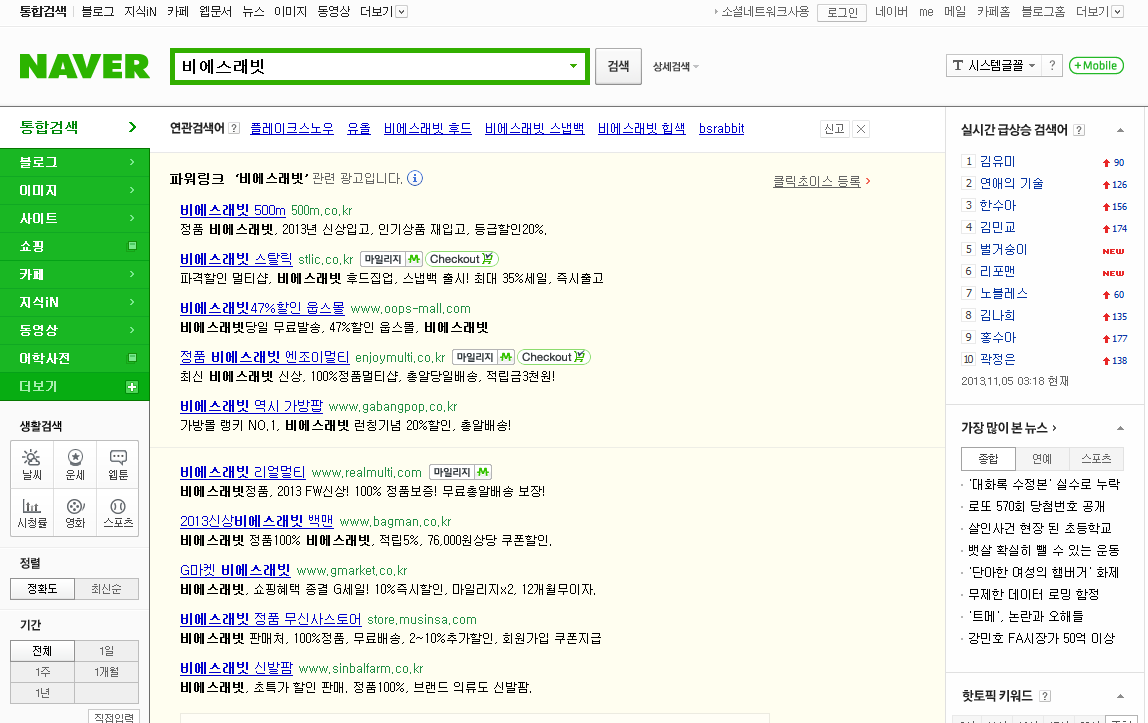The image size is (1148, 723).
Task: Open news headline 로또 570회 당첨번호 공개
Action: point(1036,506)
